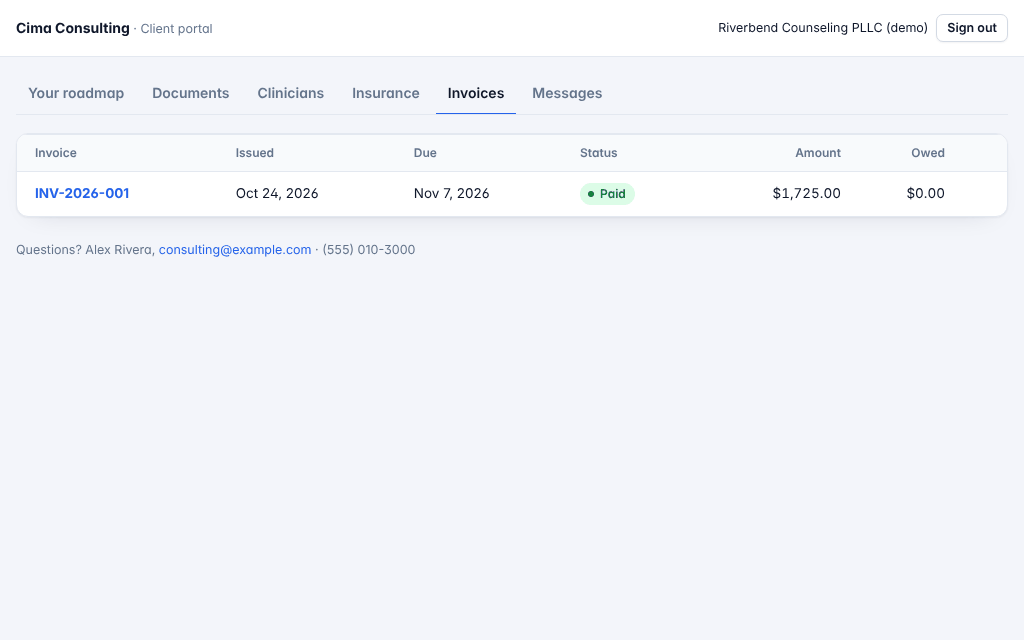Select the Insurance tab
Image resolution: width=1024 pixels, height=640 pixels.
coord(385,93)
